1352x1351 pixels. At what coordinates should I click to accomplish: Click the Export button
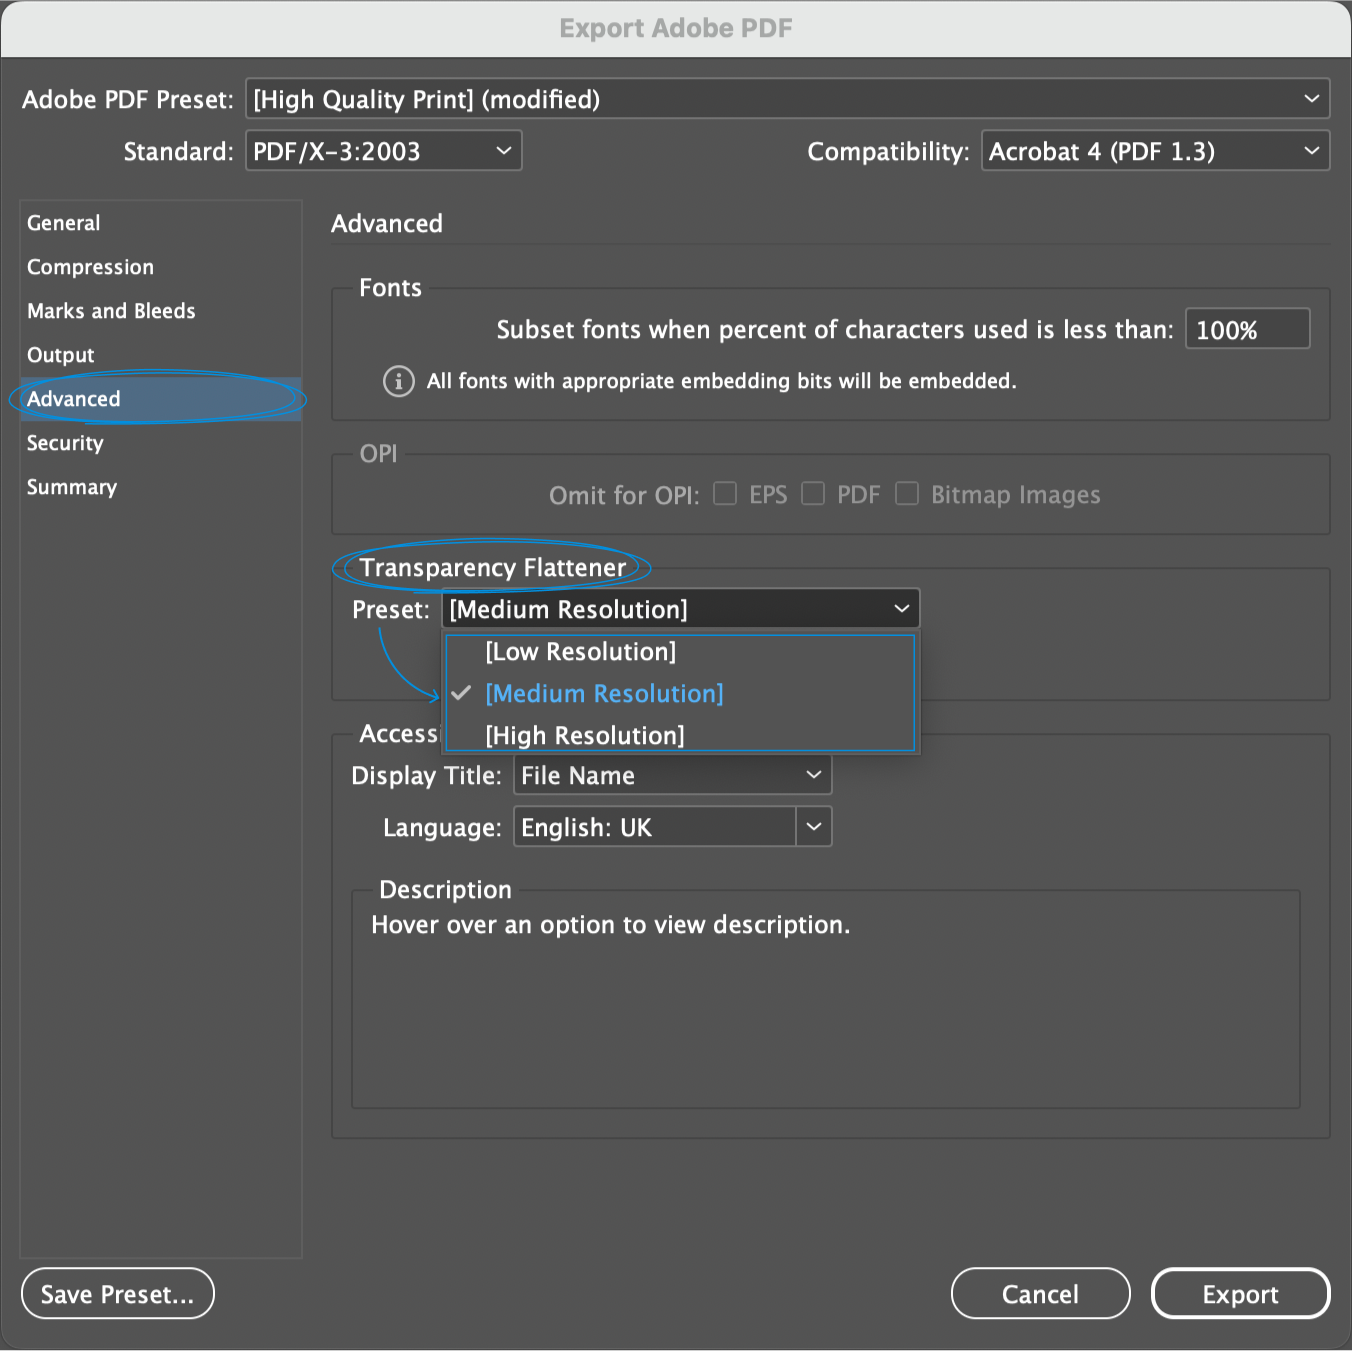click(x=1240, y=1293)
